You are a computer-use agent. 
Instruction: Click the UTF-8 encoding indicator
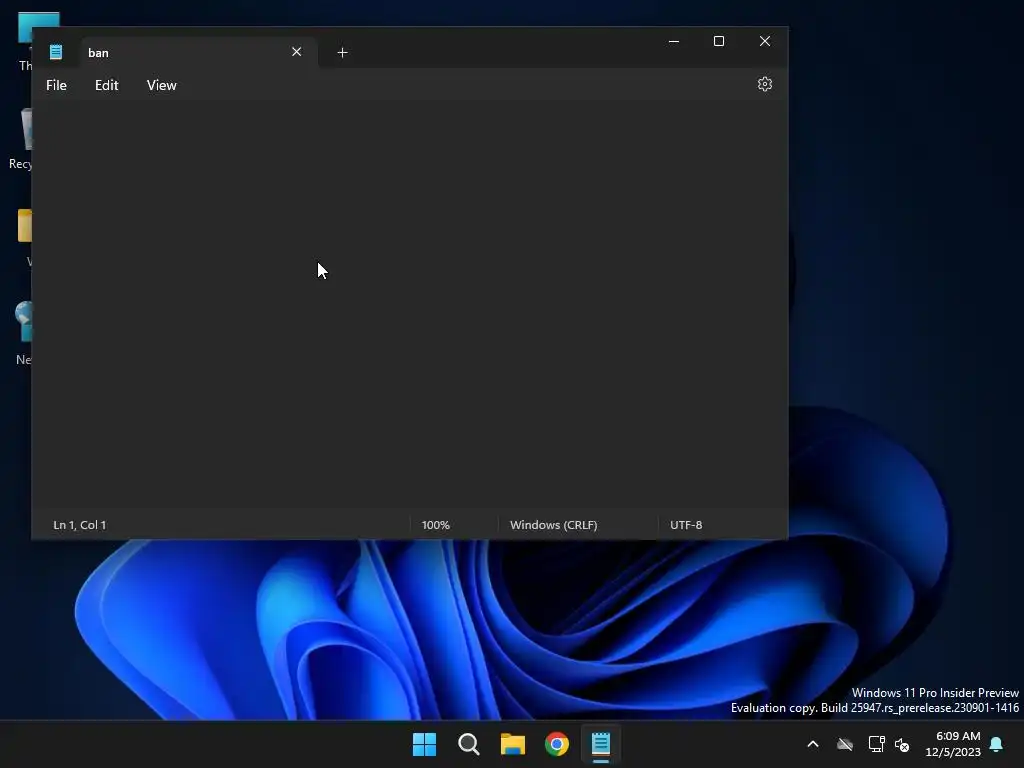(686, 525)
